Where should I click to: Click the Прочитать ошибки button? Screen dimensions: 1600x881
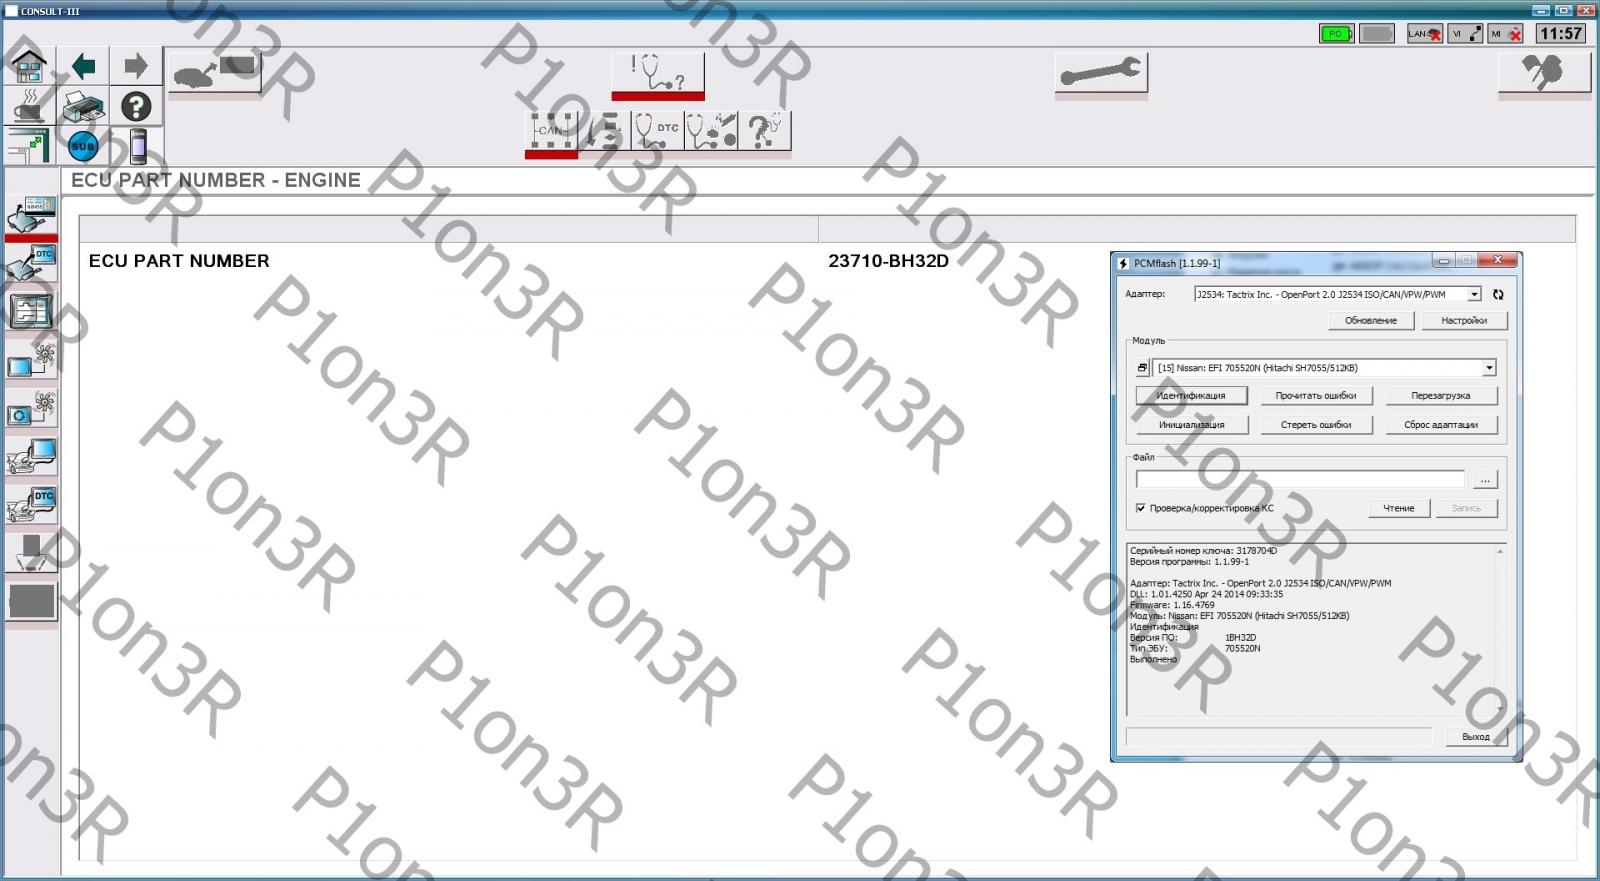pyautogui.click(x=1316, y=396)
